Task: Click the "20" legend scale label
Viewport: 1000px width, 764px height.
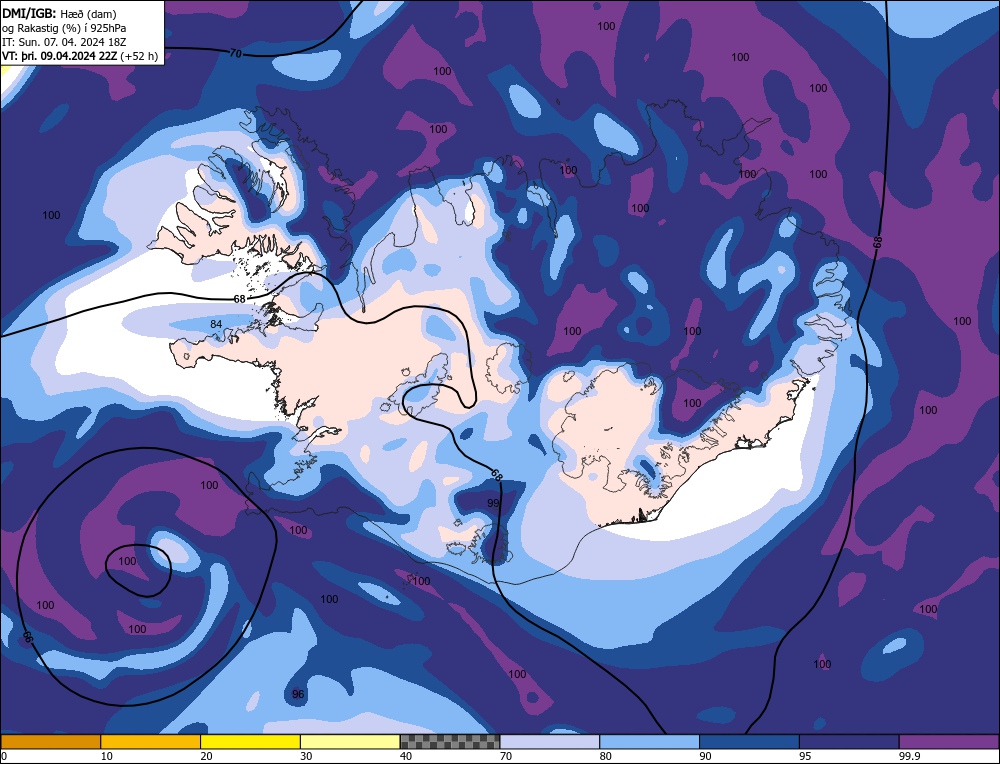Action: coord(207,756)
